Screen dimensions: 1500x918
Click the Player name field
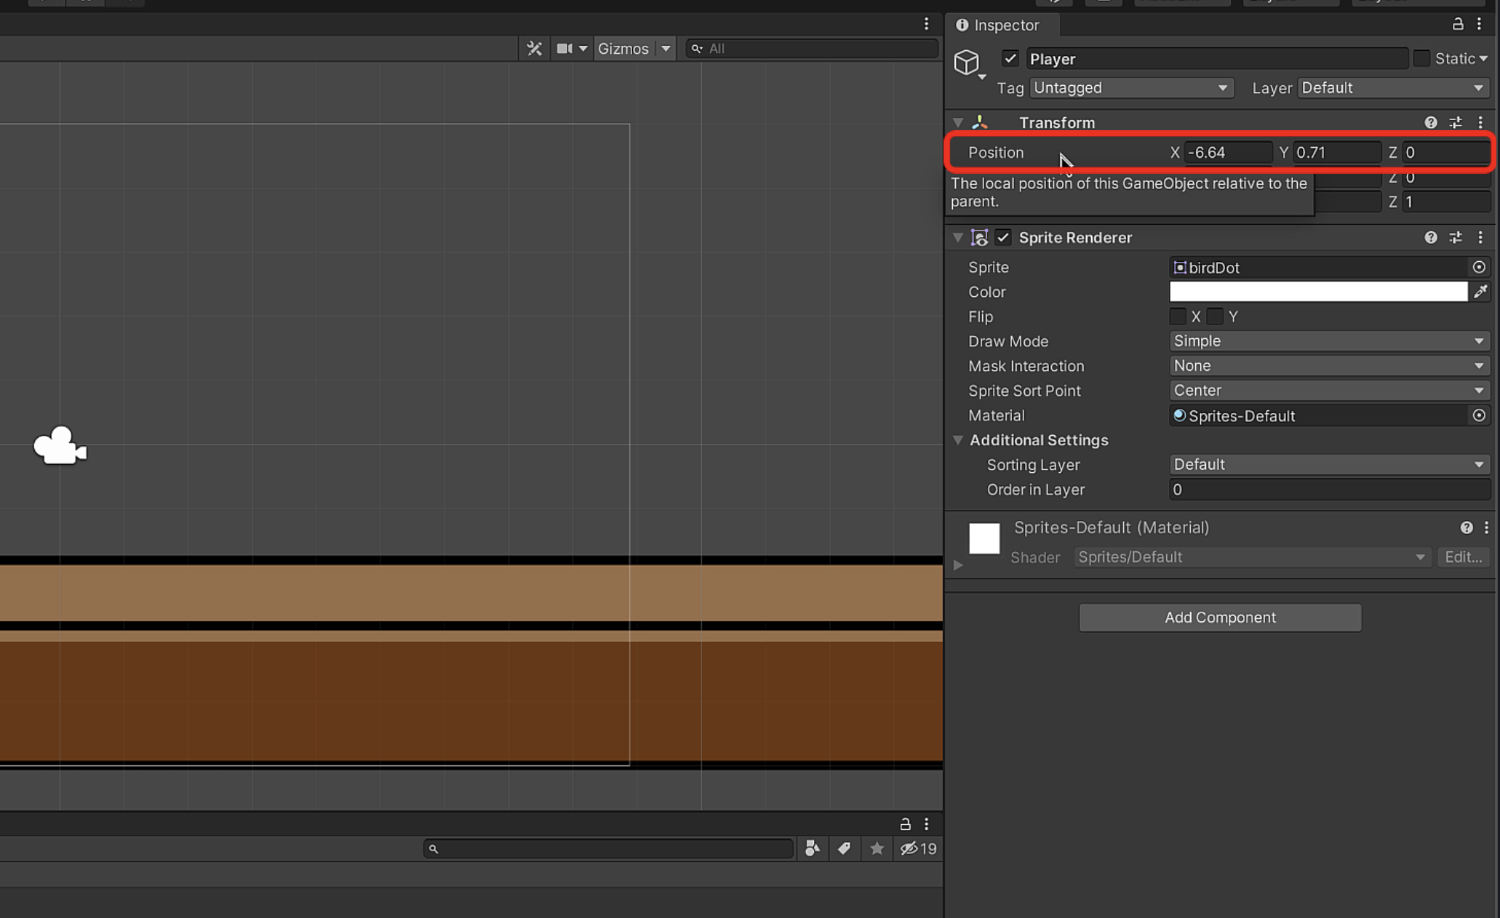(x=1217, y=59)
